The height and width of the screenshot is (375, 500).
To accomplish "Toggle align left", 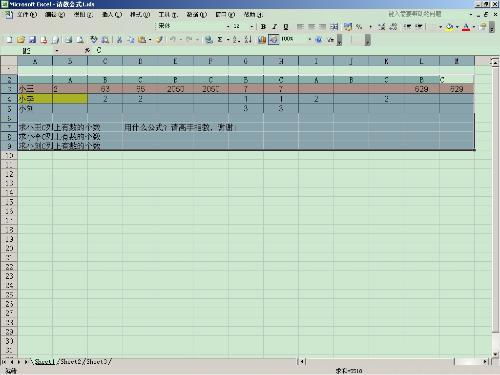I will (x=300, y=27).
